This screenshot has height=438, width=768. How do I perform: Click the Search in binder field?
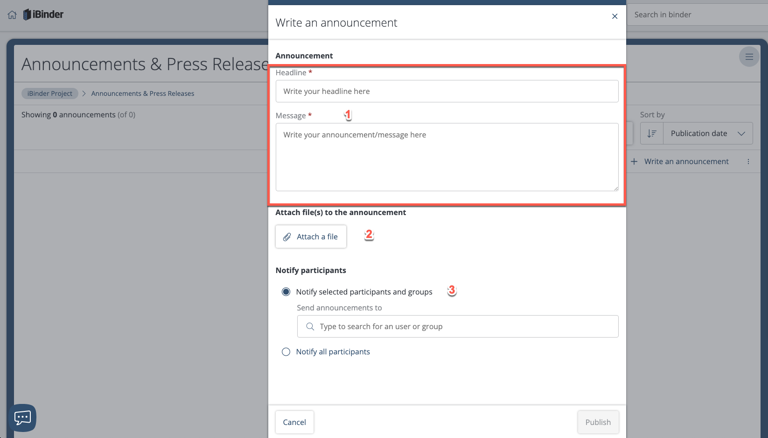tap(695, 15)
